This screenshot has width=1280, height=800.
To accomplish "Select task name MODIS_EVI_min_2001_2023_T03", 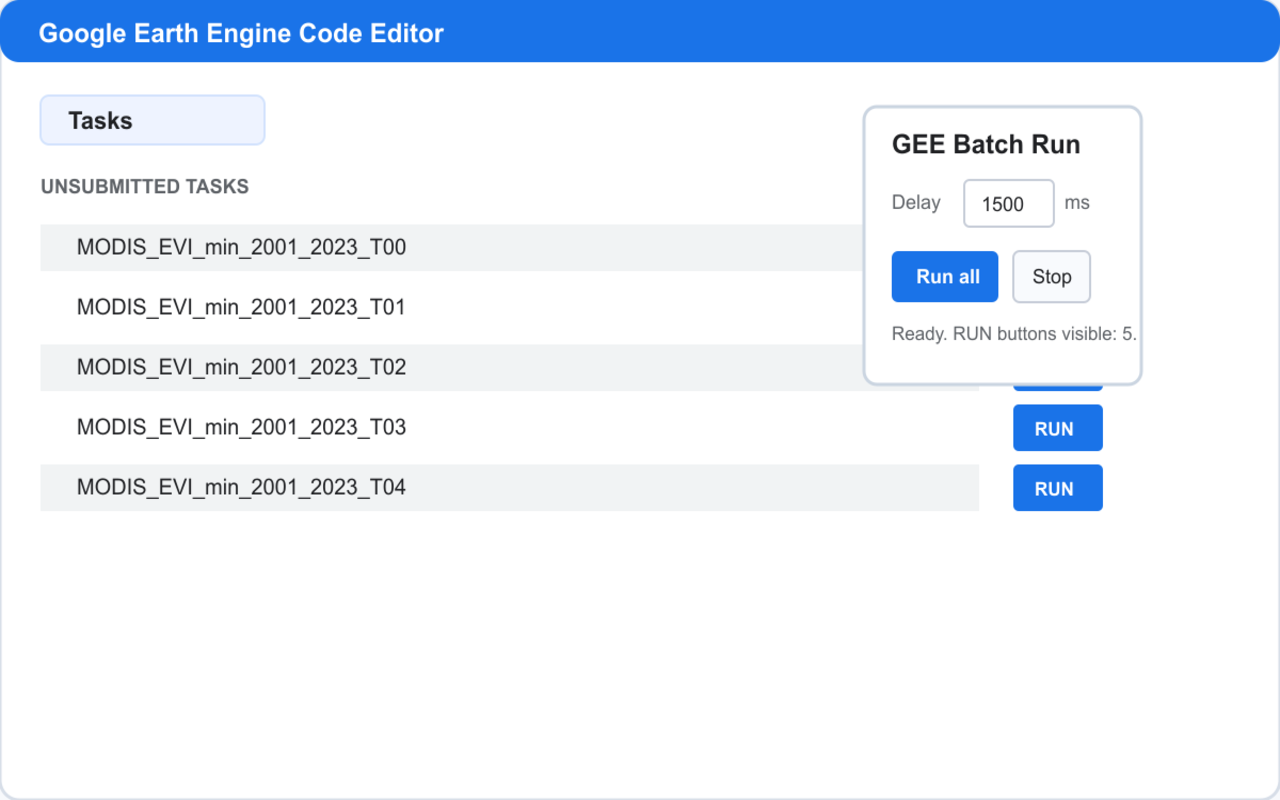I will point(241,427).
